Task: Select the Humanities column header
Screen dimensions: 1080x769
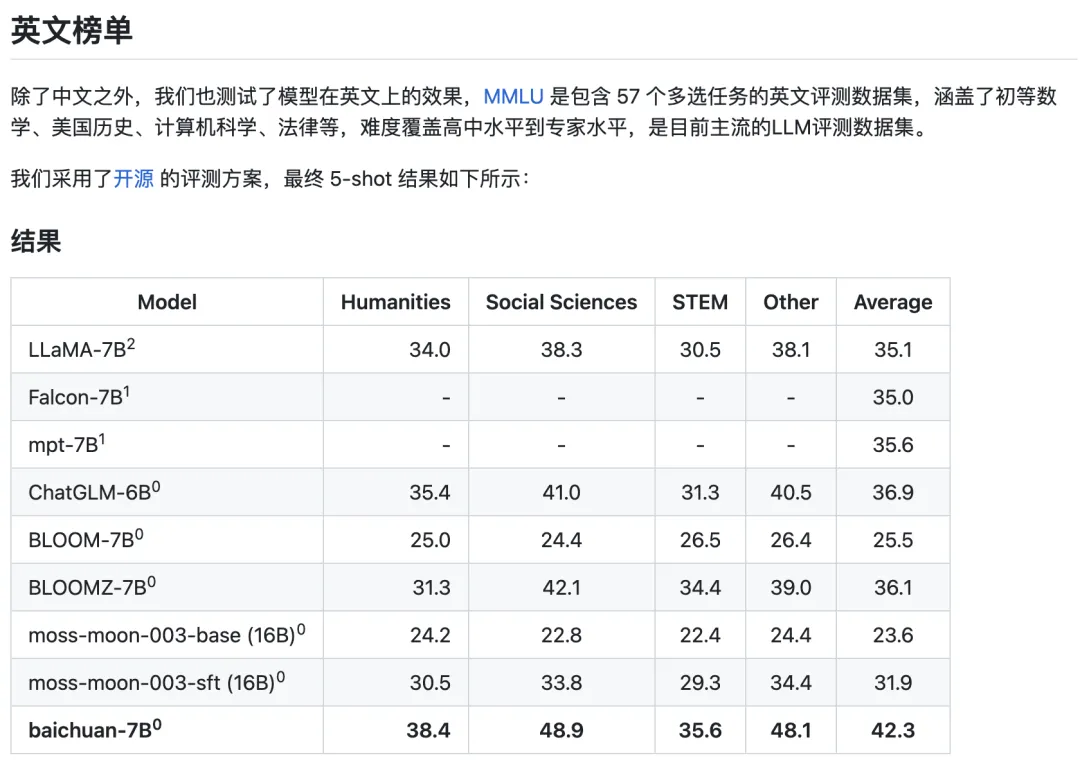Action: tap(395, 302)
